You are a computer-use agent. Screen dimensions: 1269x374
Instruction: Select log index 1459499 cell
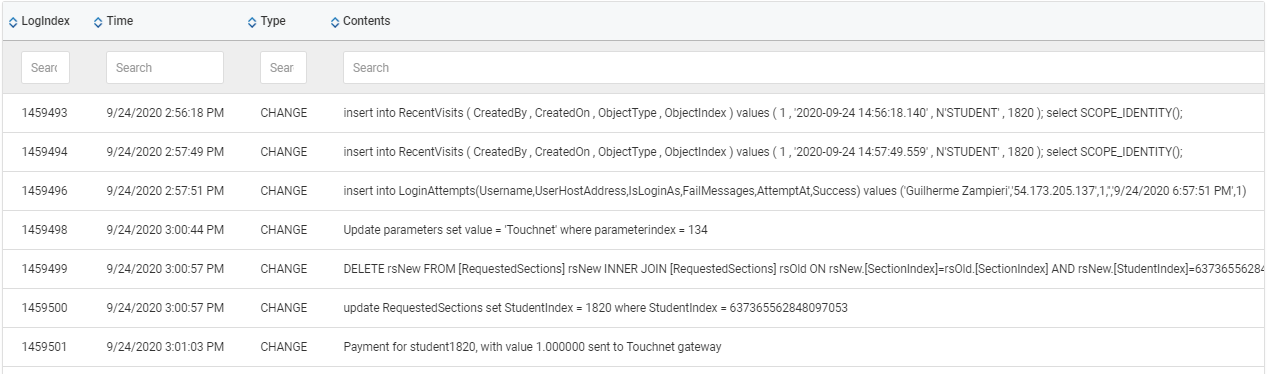tap(45, 269)
